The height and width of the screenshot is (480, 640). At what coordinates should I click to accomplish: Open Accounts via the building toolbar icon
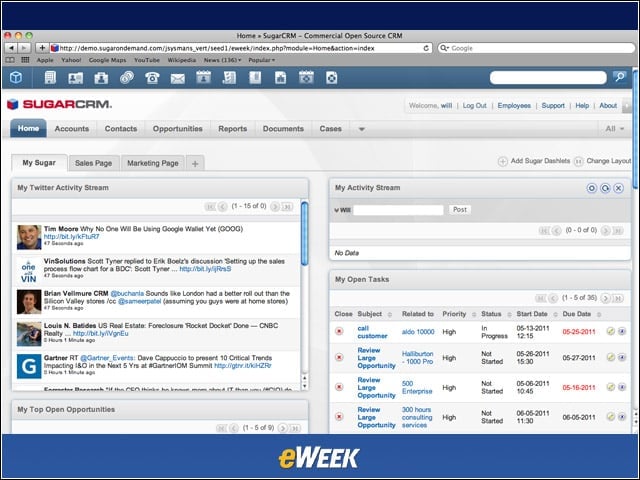50,78
